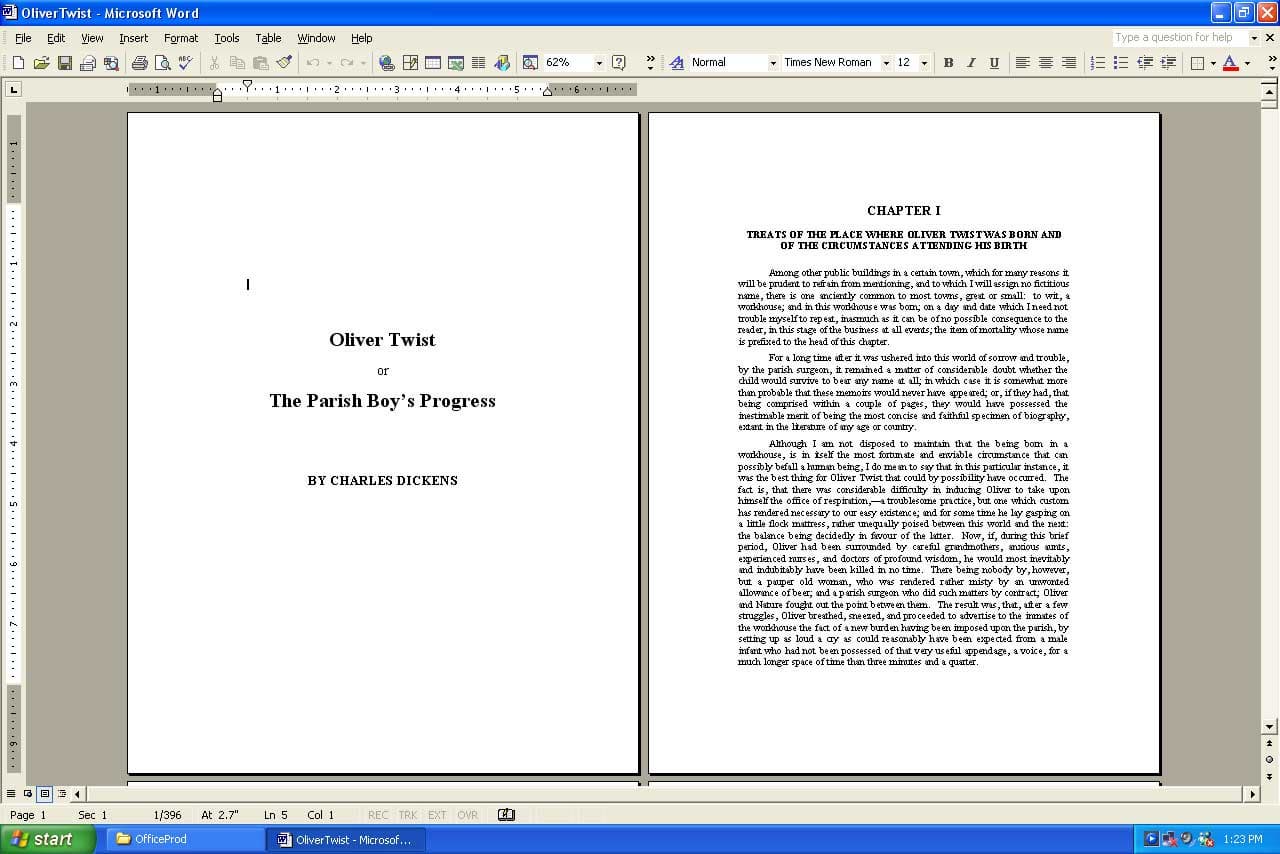Toggle Bold formatting

point(948,63)
